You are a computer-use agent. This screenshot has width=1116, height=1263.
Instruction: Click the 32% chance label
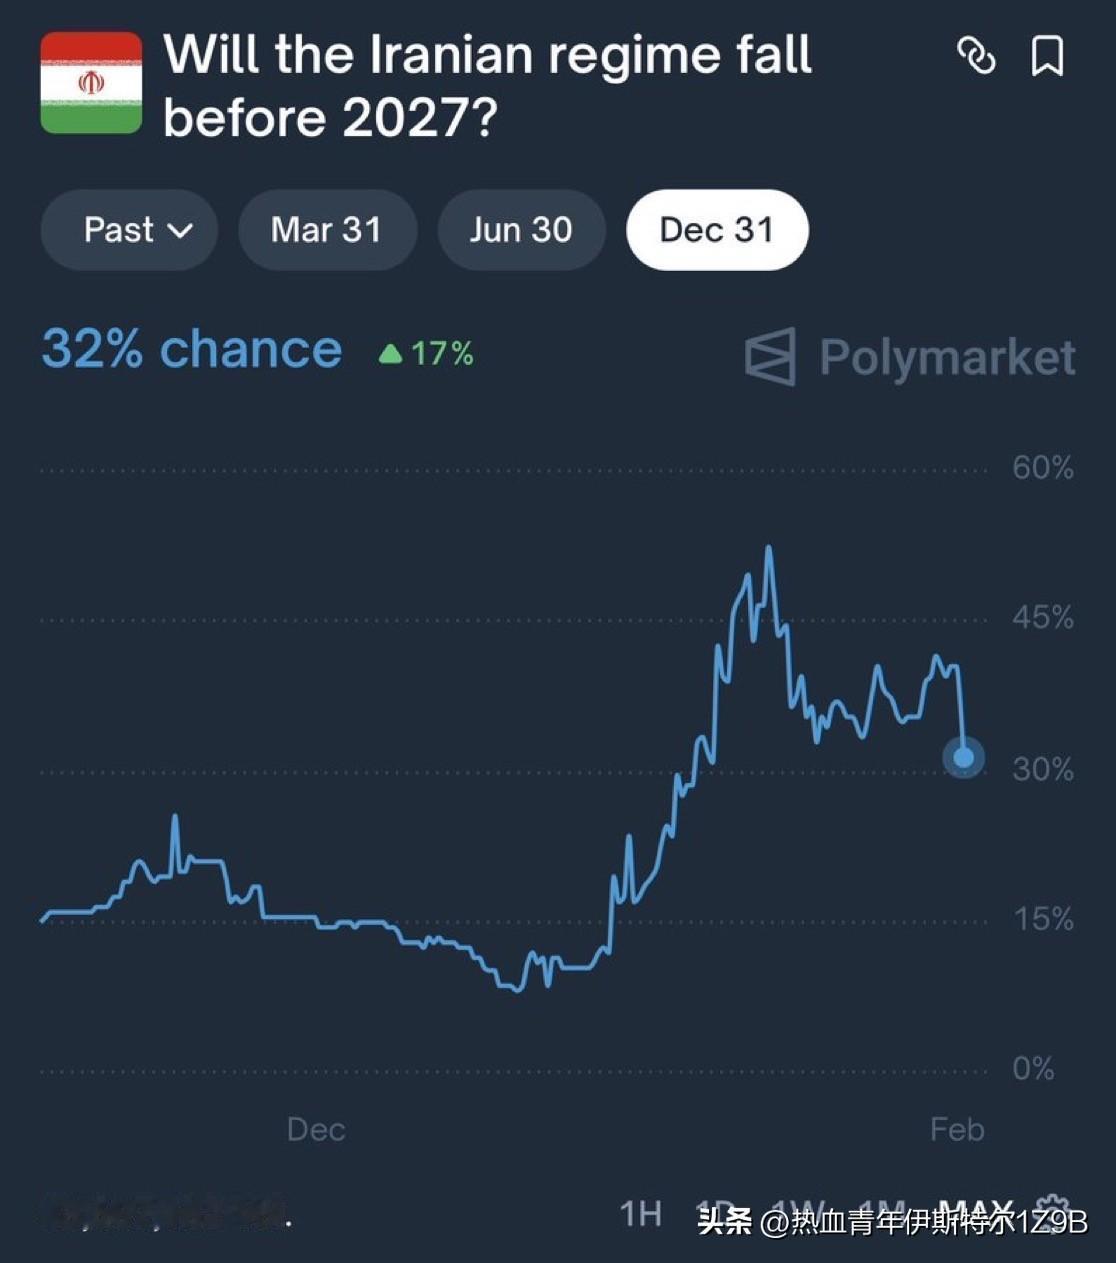pos(192,349)
